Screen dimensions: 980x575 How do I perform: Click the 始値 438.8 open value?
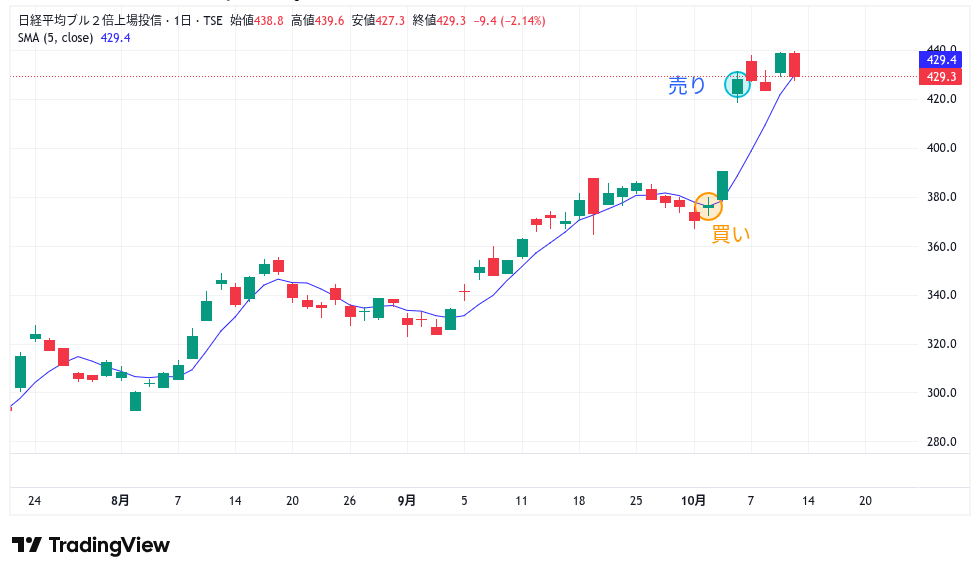coord(257,20)
